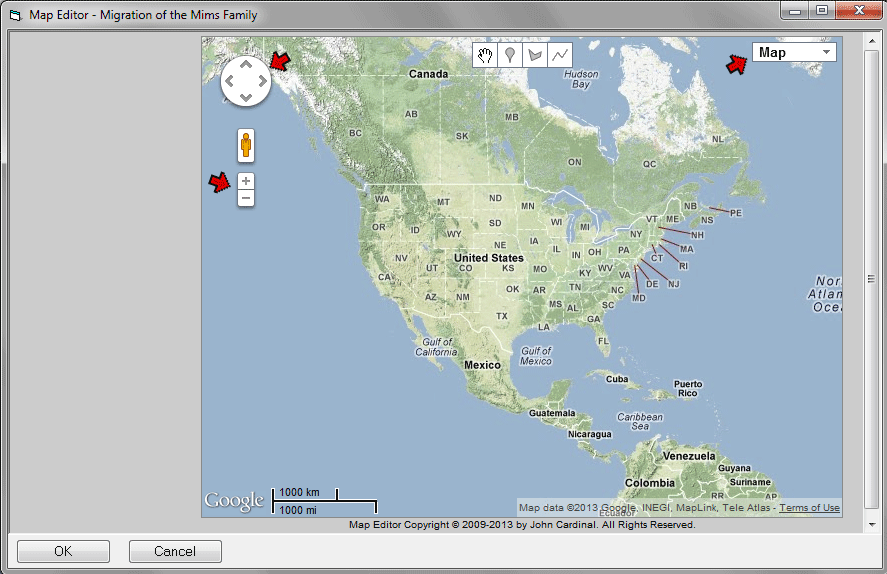Select the hand pan tool
Viewport: 887px width, 574px height.
click(485, 55)
